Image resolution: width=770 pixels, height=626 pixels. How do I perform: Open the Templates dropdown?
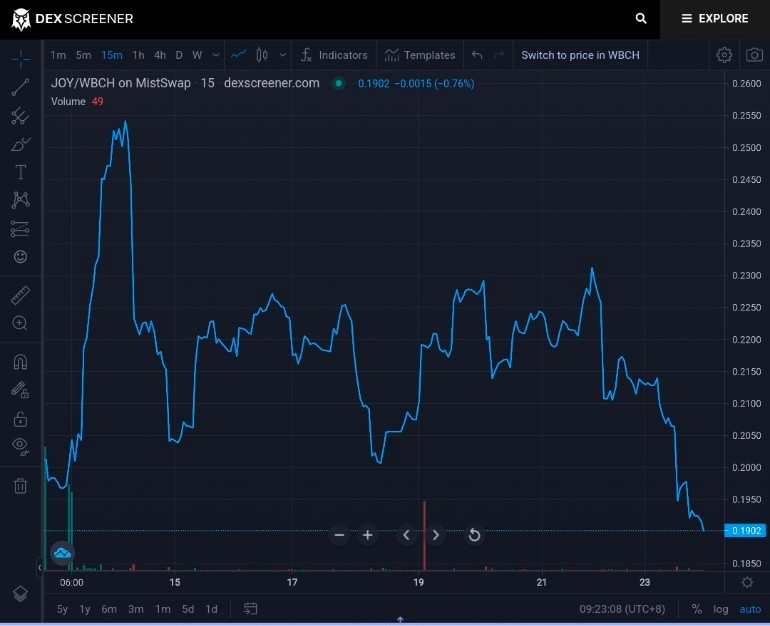tap(420, 55)
